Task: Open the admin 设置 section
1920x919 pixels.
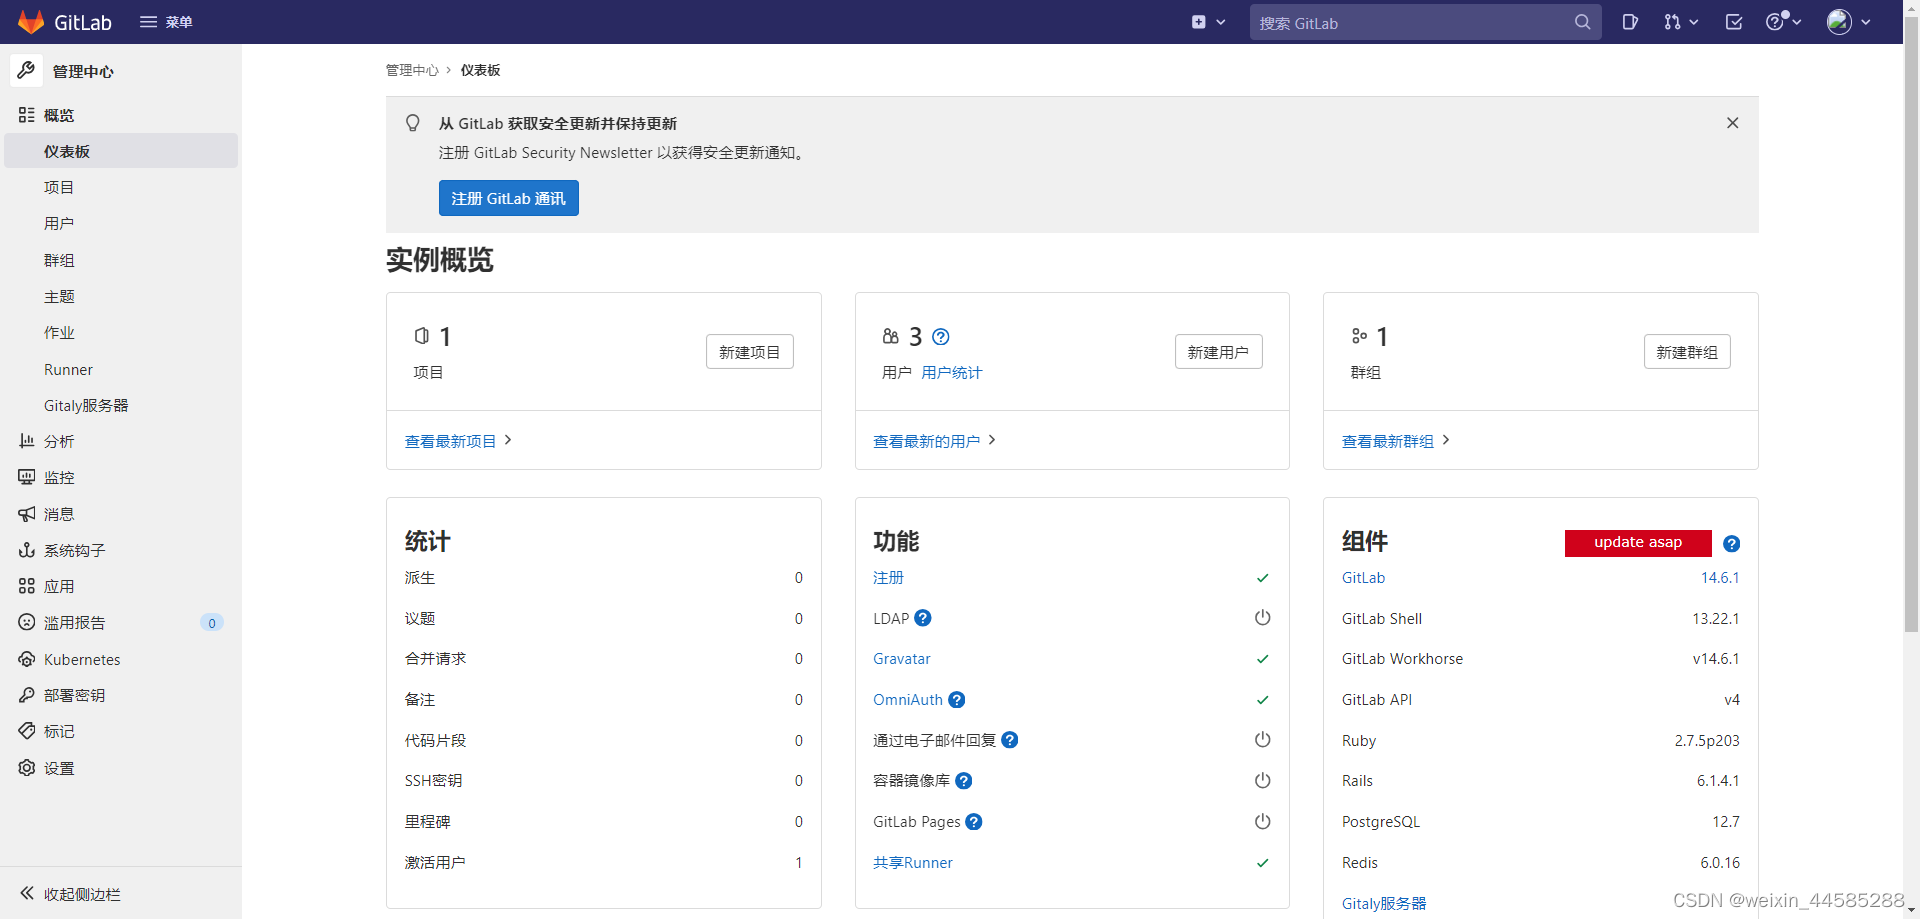Action: click(58, 767)
